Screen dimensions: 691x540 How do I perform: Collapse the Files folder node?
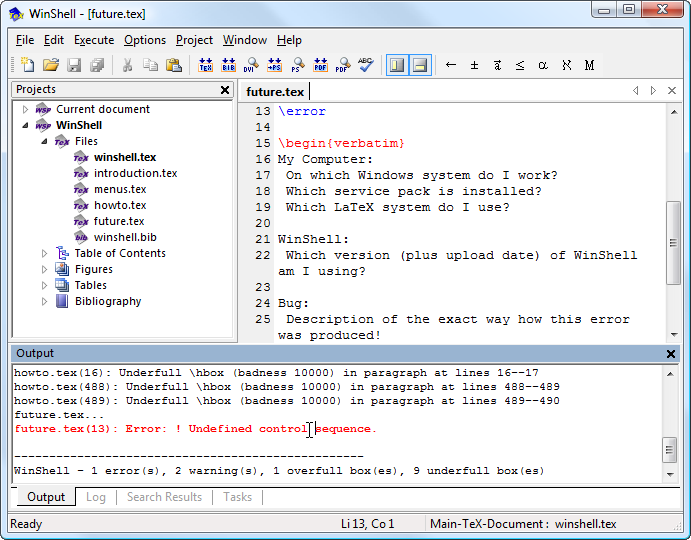point(45,142)
